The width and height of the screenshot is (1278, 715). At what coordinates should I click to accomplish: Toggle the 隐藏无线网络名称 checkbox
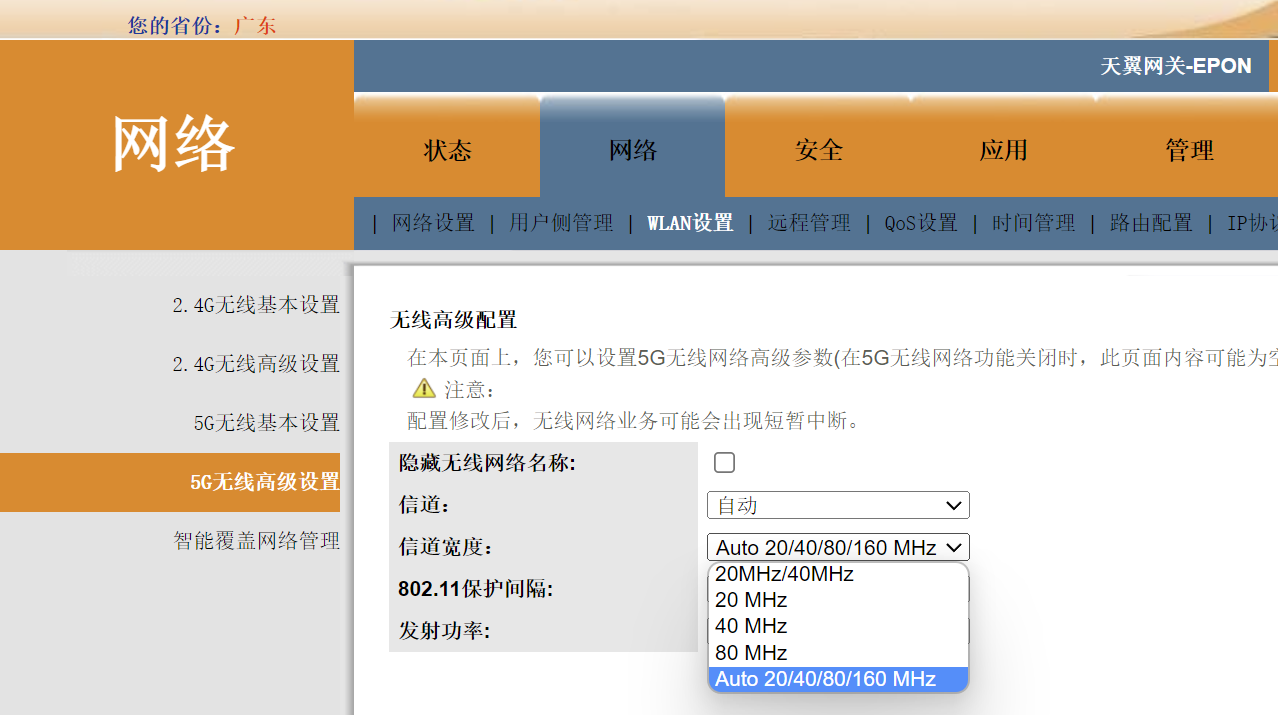(x=724, y=462)
